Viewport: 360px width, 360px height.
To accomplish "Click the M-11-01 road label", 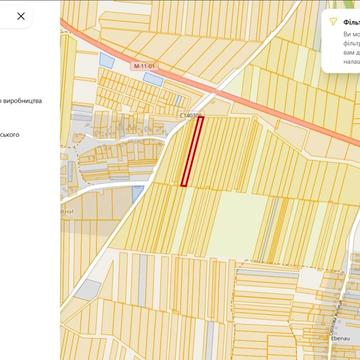I will pyautogui.click(x=145, y=66).
